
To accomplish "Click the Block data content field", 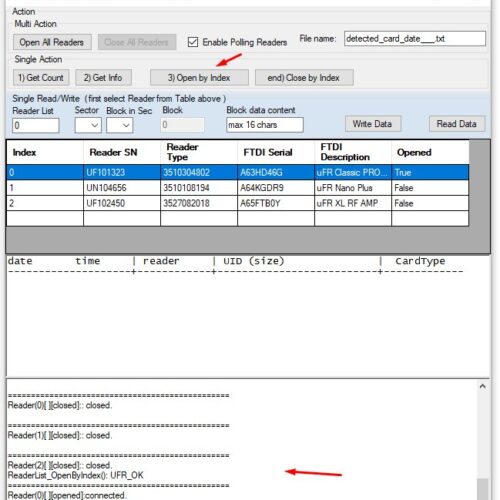I will (x=265, y=125).
